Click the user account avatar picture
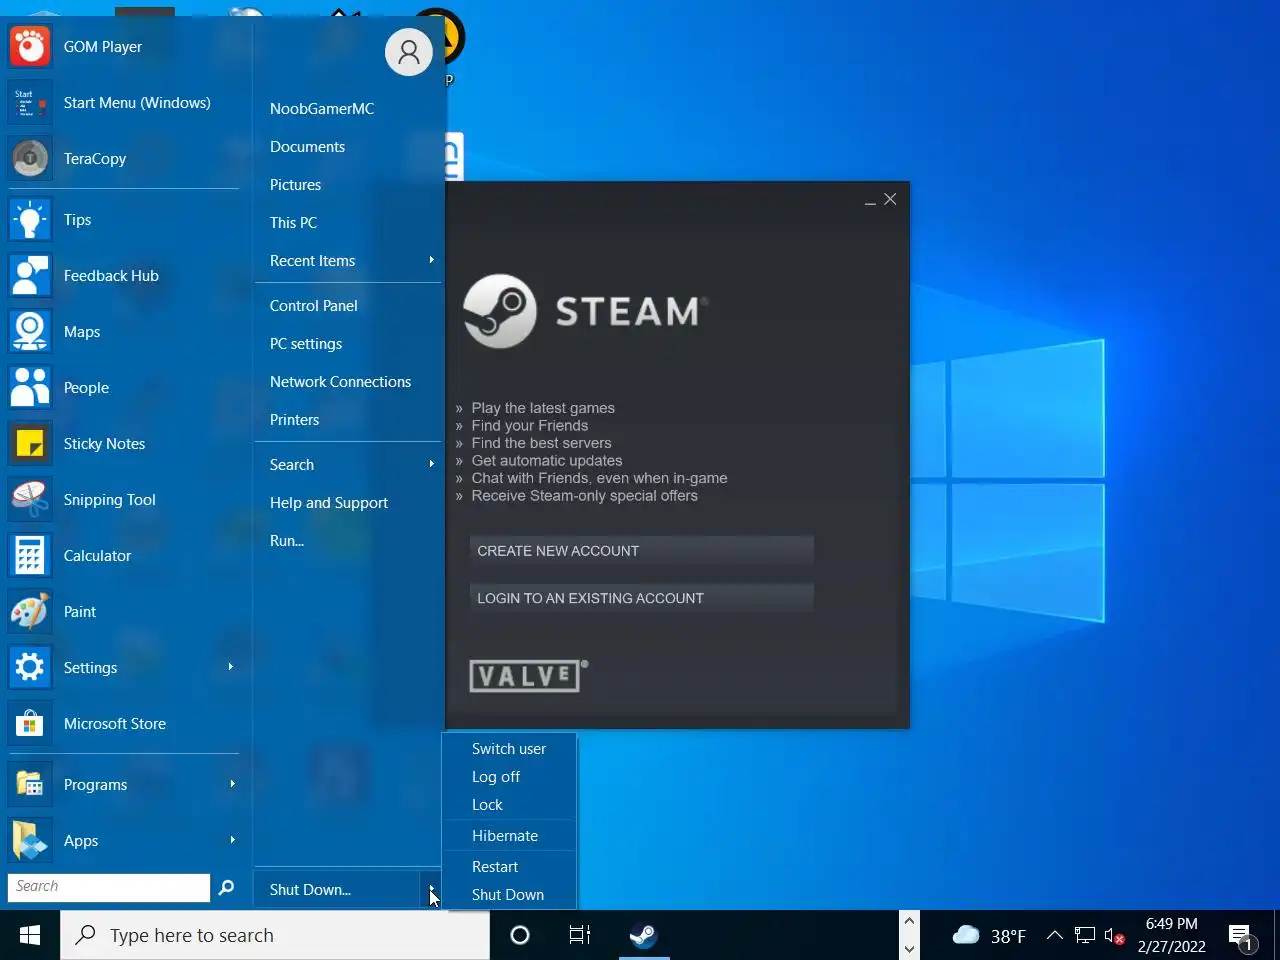 409,51
